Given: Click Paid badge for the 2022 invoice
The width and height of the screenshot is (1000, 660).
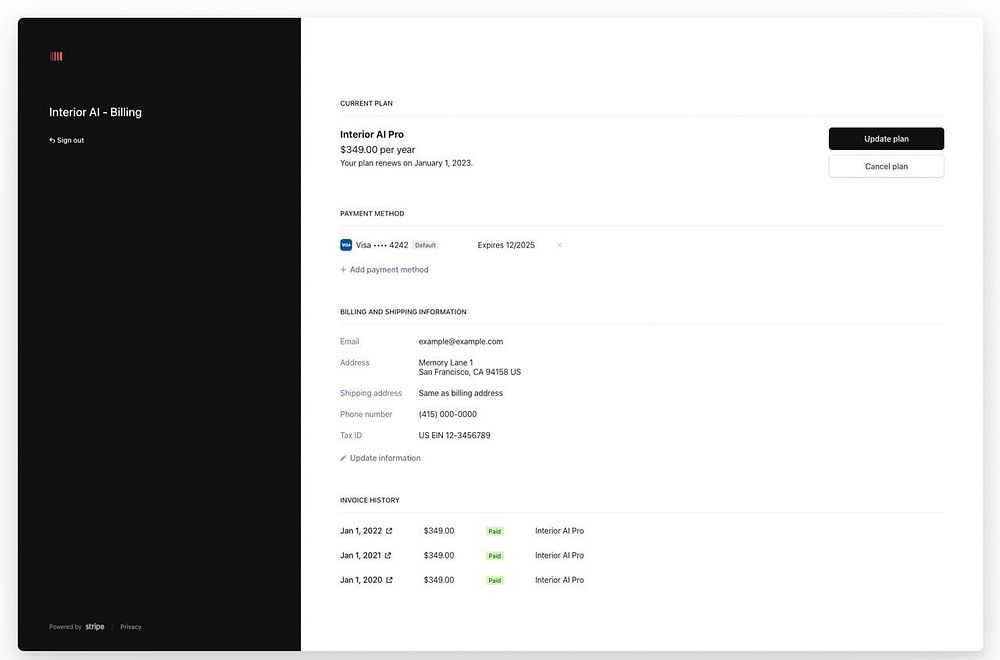Looking at the screenshot, I should (x=494, y=531).
